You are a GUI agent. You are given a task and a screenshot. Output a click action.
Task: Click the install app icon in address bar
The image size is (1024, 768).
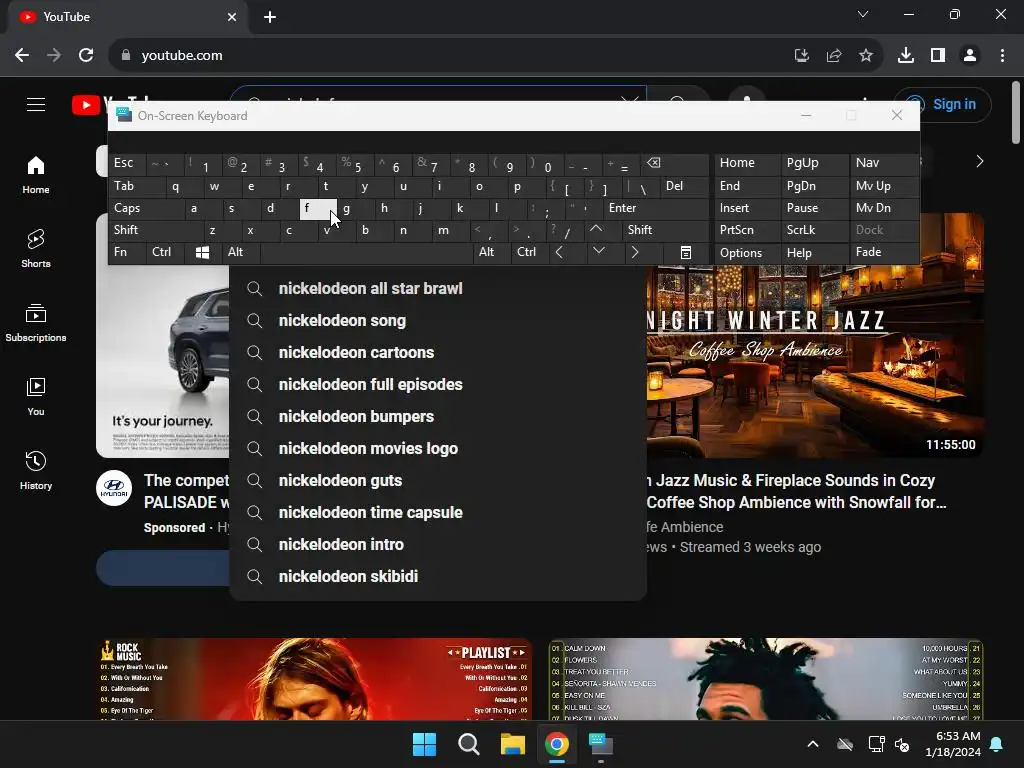click(802, 56)
